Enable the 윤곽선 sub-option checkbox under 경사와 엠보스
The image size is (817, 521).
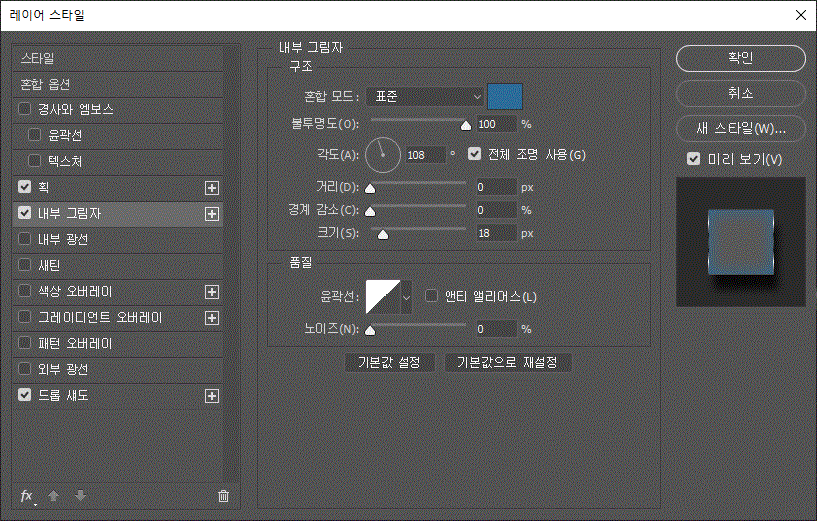tap(34, 135)
